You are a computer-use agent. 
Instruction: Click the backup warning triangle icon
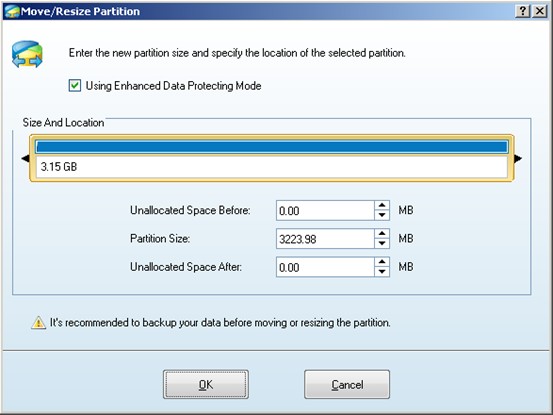click(x=38, y=322)
